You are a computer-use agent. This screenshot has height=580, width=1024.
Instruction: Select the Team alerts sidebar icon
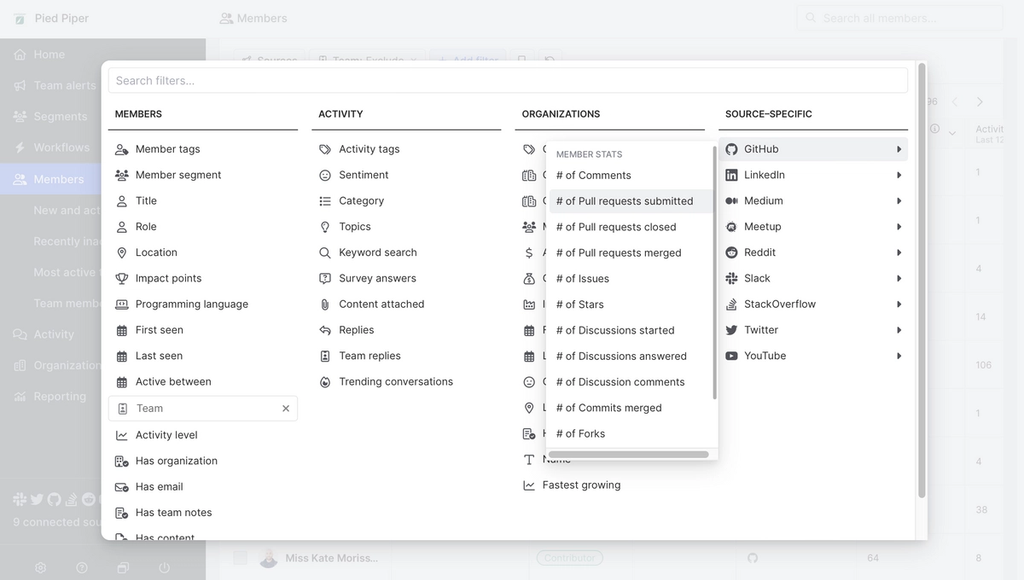[x=20, y=85]
